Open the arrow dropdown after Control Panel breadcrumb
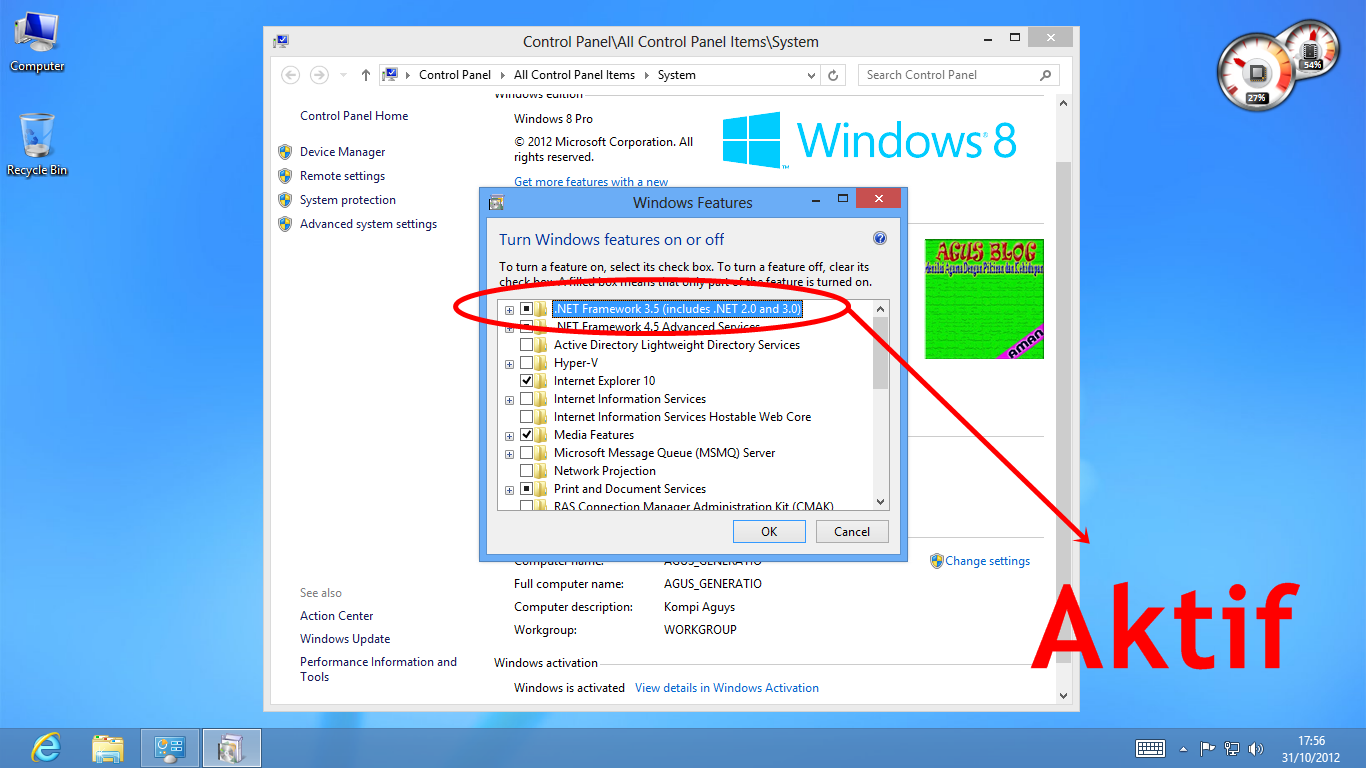 click(502, 75)
